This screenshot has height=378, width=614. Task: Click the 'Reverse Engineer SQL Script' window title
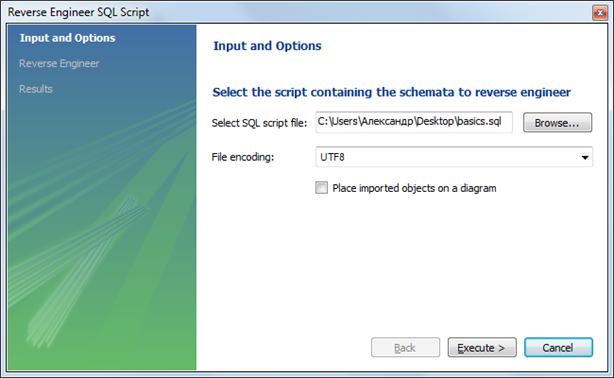[78, 12]
